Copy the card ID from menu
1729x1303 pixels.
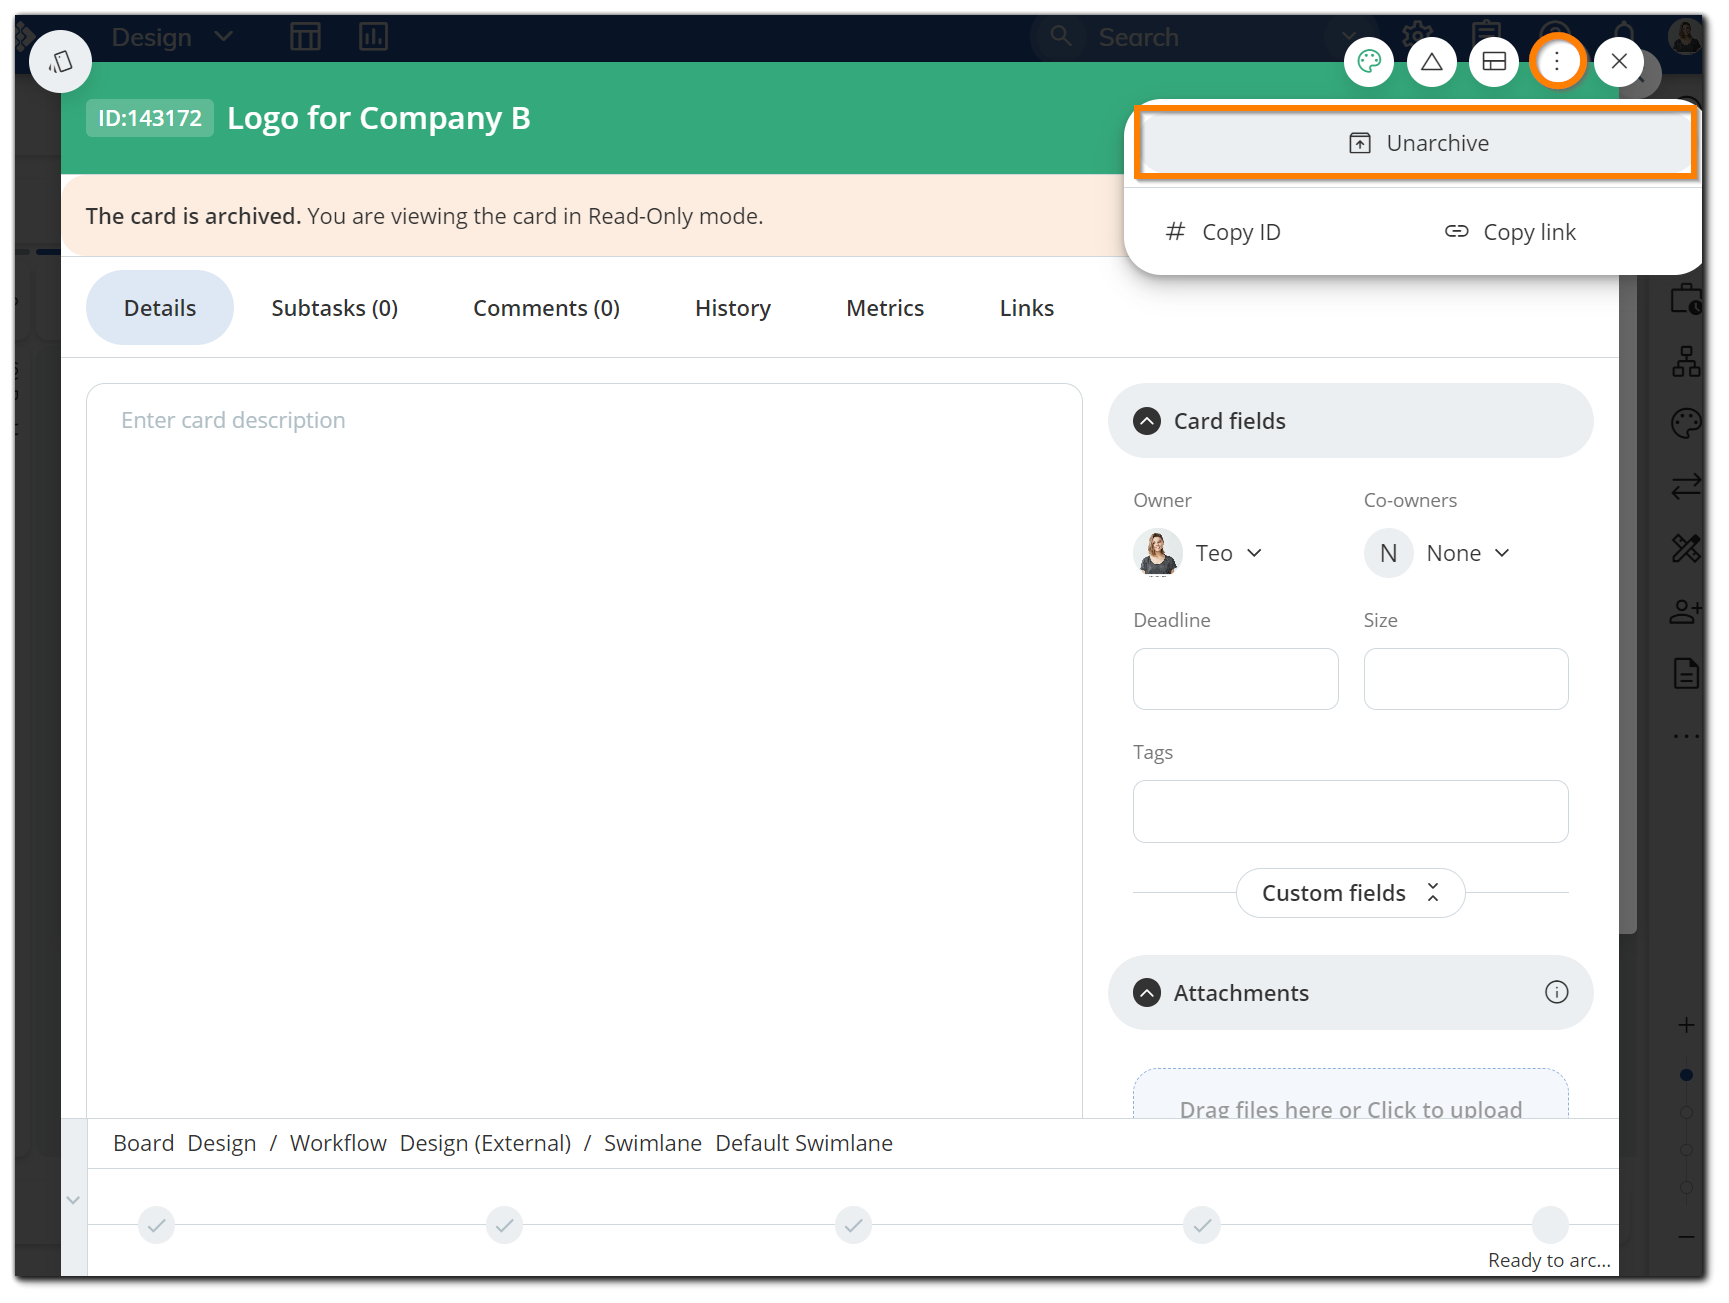tap(1223, 232)
